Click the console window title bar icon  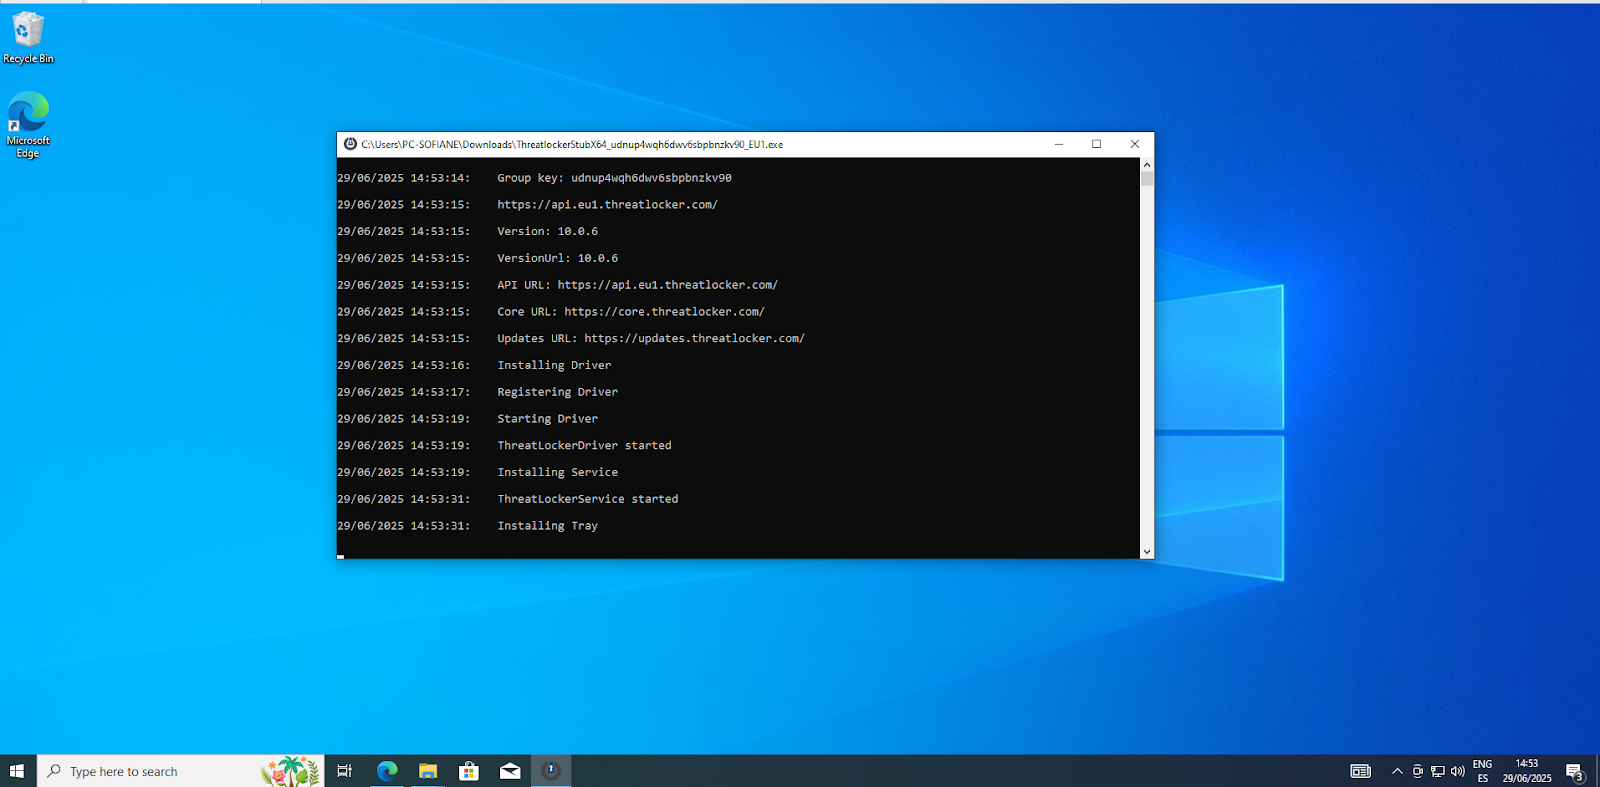350,144
